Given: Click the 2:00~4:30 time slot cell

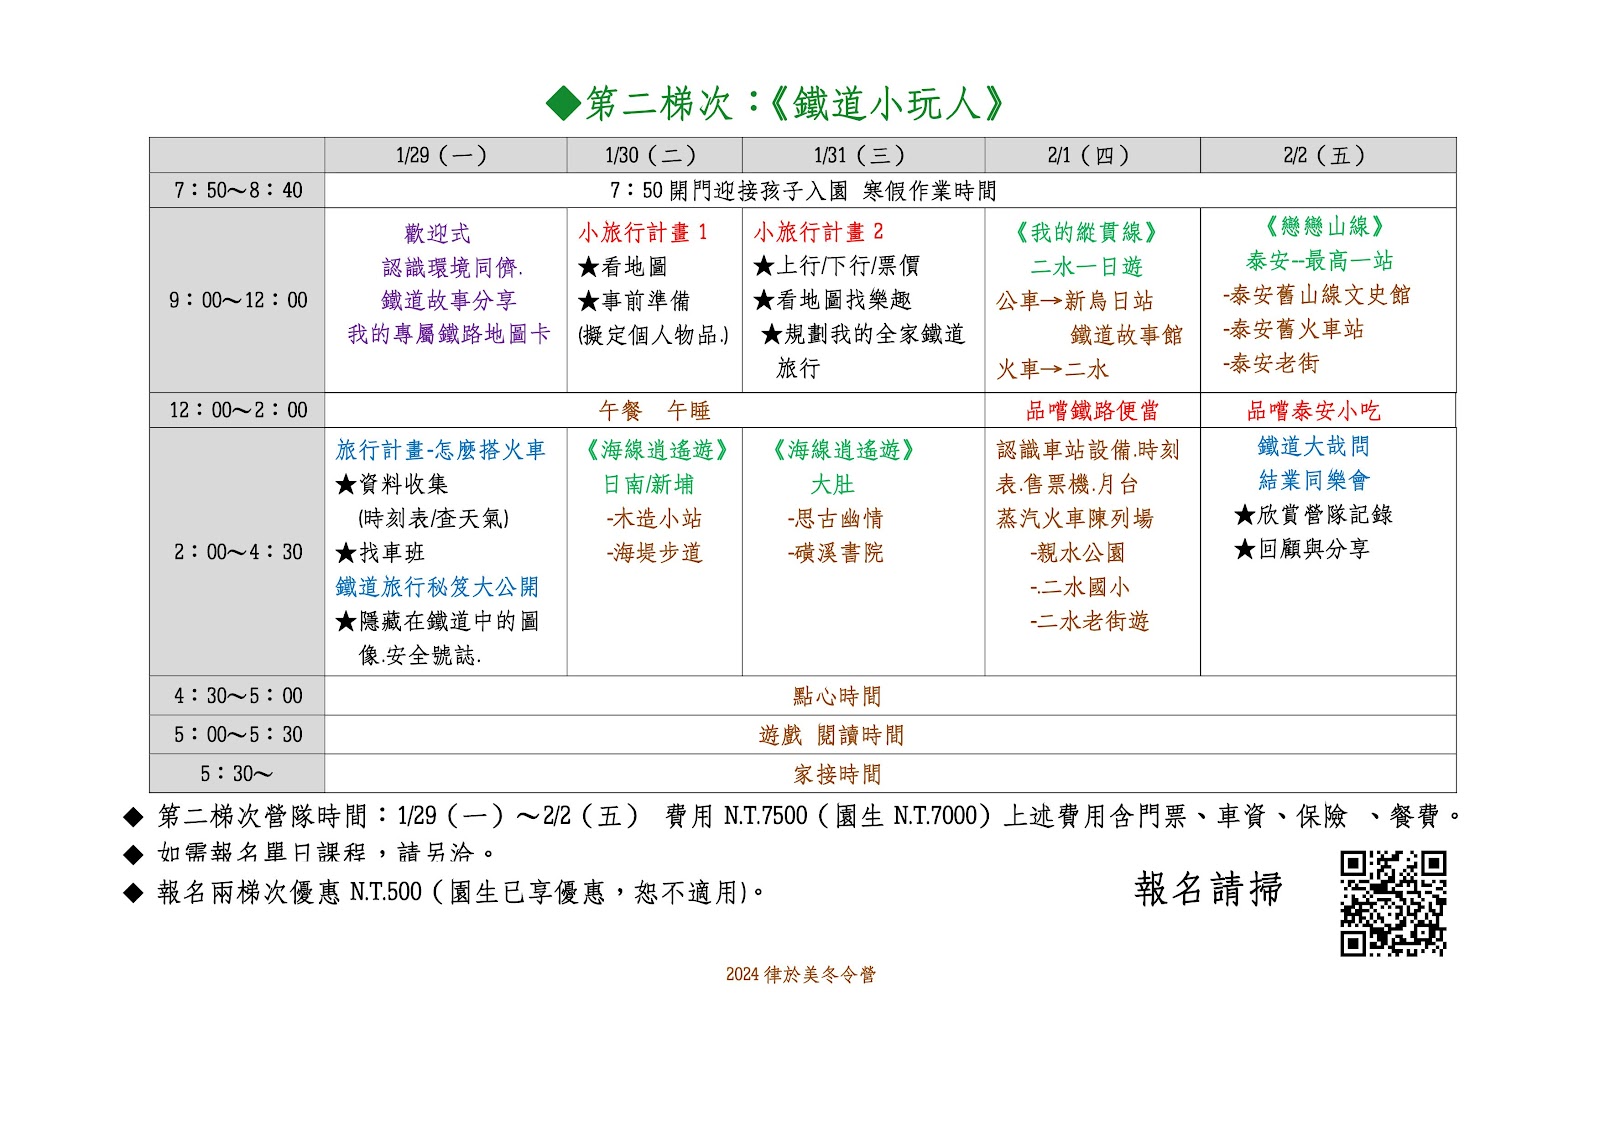Looking at the screenshot, I should tap(237, 552).
